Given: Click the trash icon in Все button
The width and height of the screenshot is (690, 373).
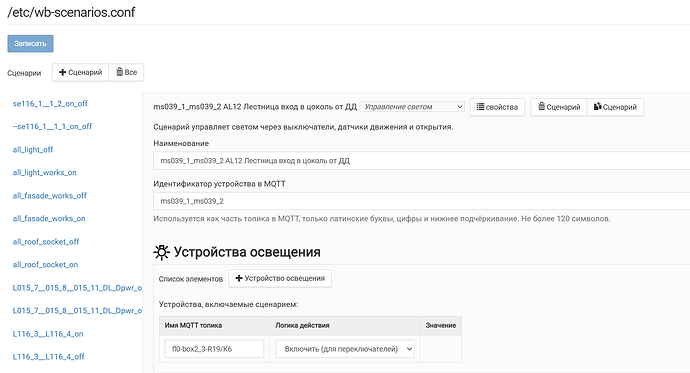Looking at the screenshot, I should coord(119,72).
